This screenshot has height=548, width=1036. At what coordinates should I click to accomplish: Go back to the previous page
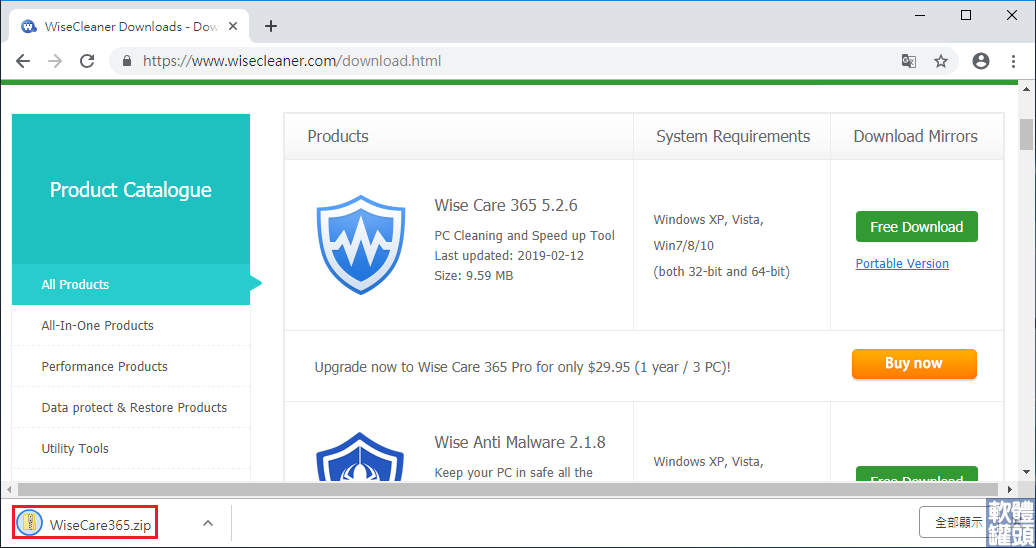pyautogui.click(x=23, y=61)
